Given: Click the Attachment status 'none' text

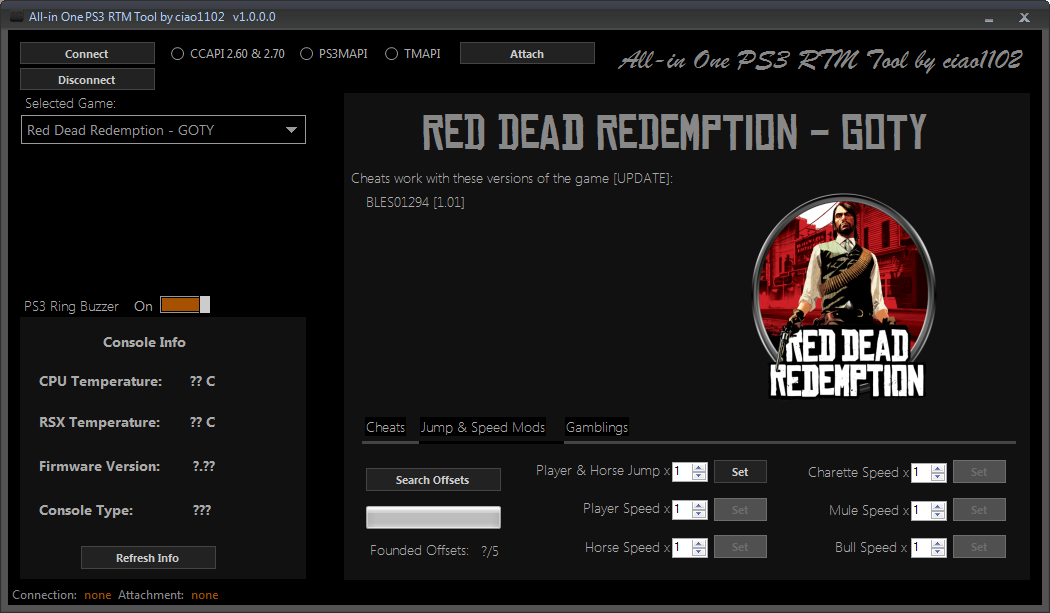Looking at the screenshot, I should pyautogui.click(x=205, y=595).
